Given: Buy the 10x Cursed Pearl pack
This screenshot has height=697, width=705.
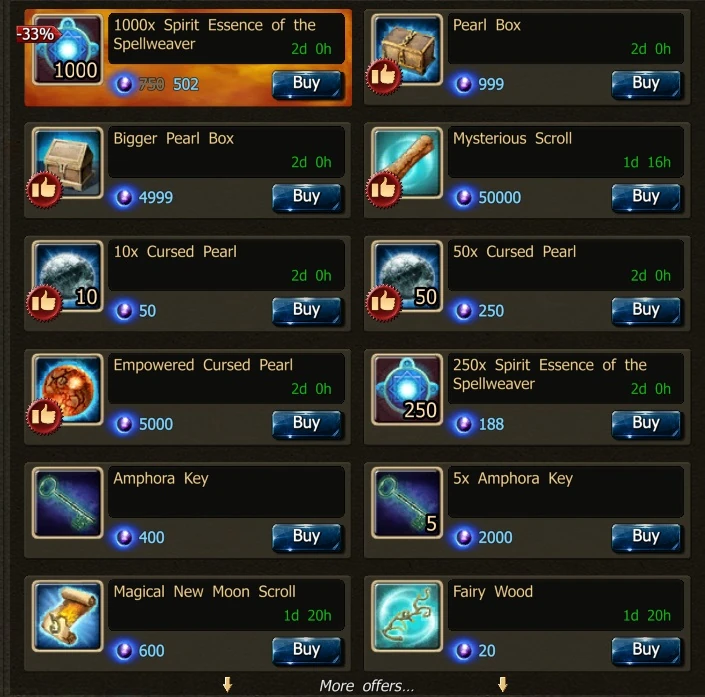Looking at the screenshot, I should point(307,310).
